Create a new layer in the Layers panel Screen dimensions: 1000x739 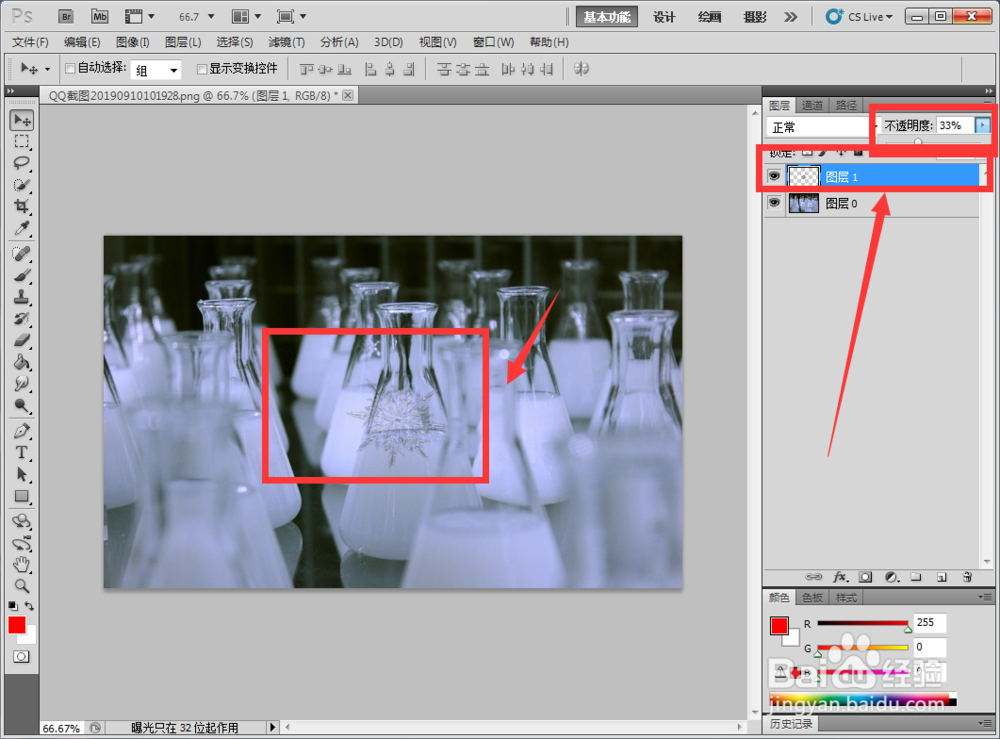click(x=941, y=577)
